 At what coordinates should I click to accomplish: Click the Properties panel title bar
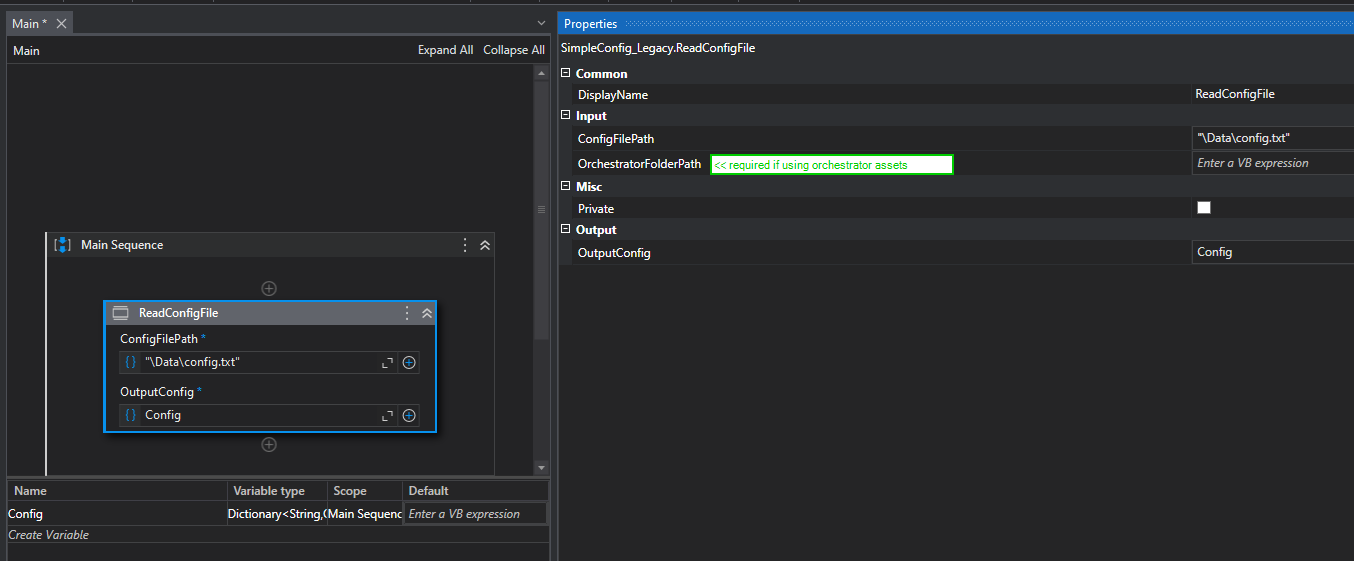point(955,23)
